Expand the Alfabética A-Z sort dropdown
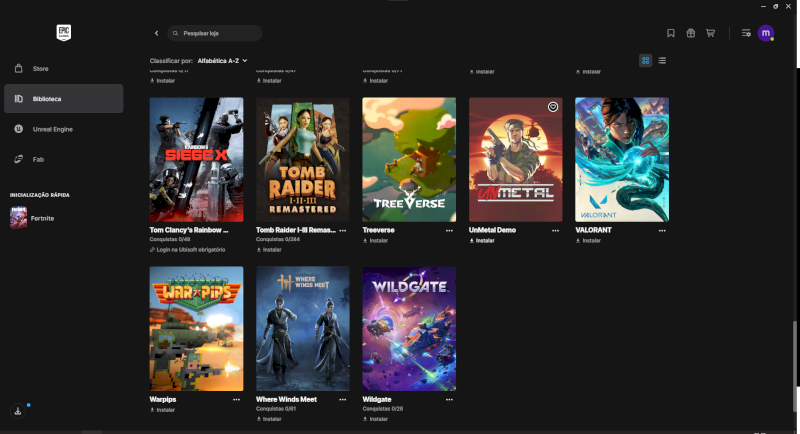 222,61
